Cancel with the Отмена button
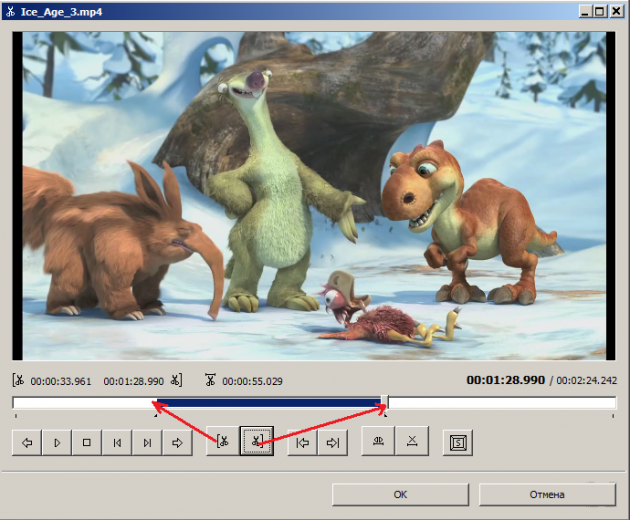The width and height of the screenshot is (630, 520). [x=547, y=494]
